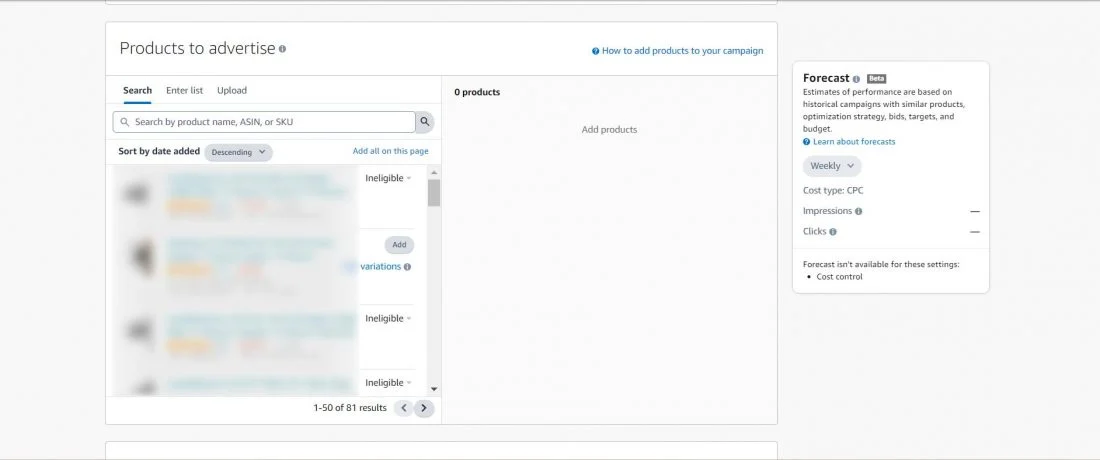
Task: Open the Learn about forecasts link
Action: pos(854,142)
